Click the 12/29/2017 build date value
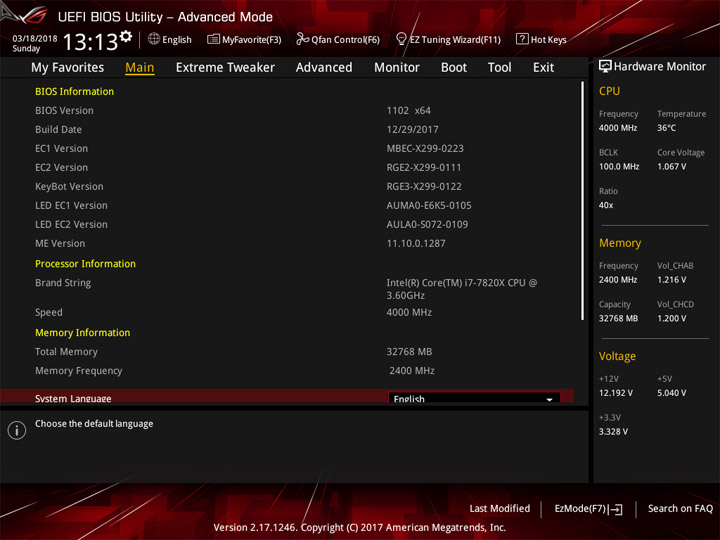This screenshot has width=720, height=540. coord(412,129)
